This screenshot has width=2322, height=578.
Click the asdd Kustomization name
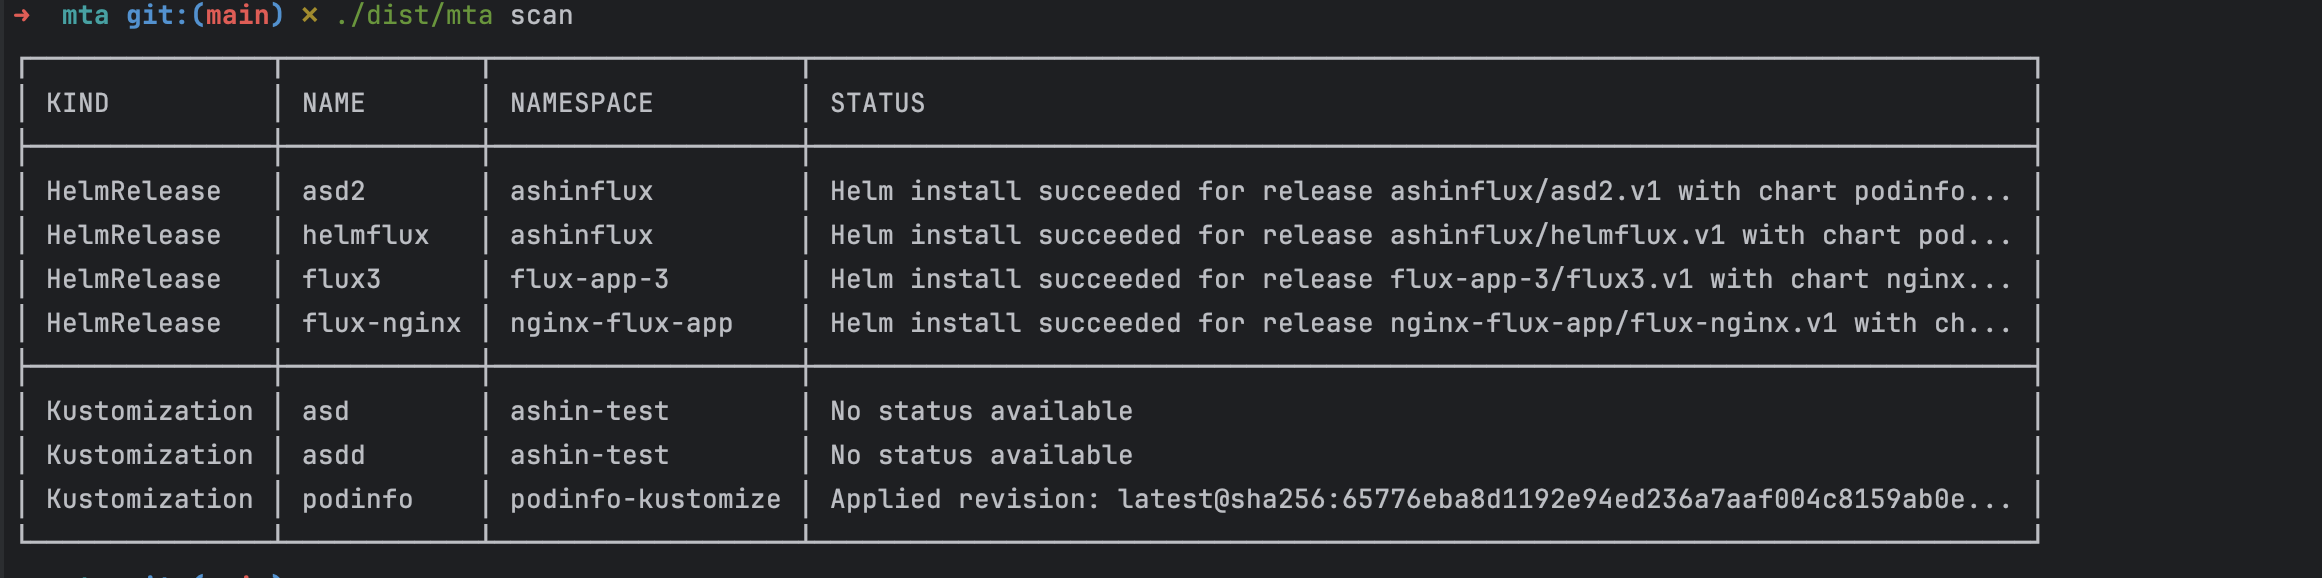pyautogui.click(x=333, y=455)
